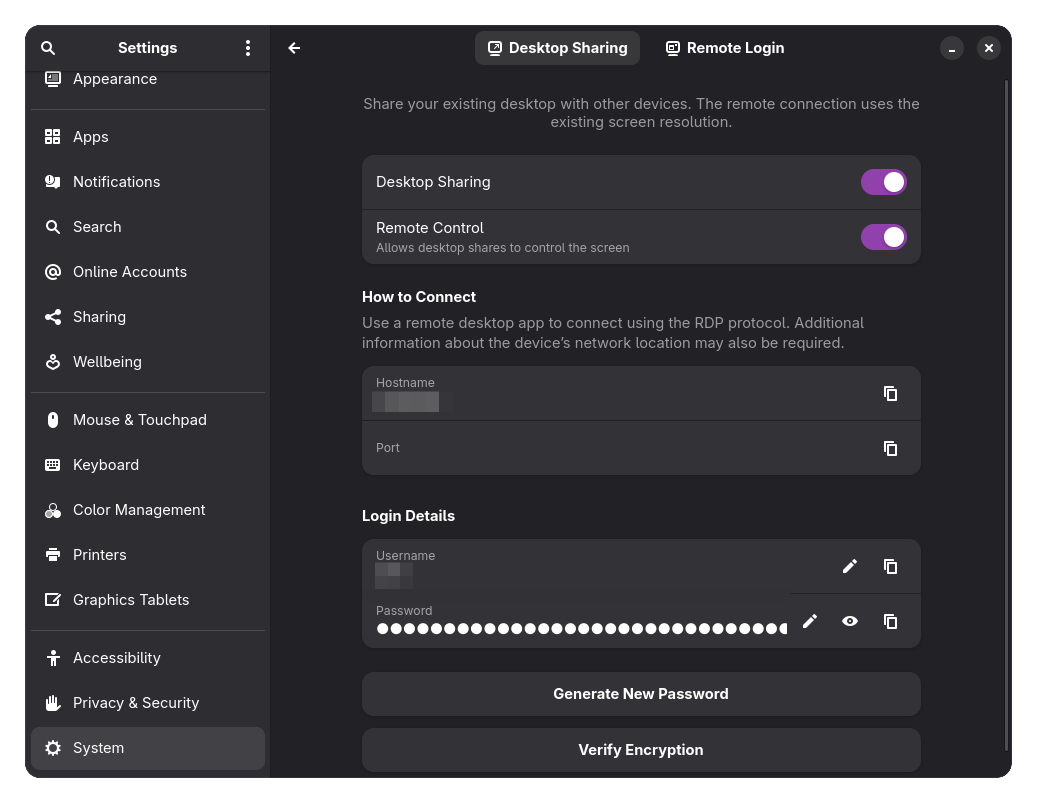Select the Sharing sidebar entry

pos(148,317)
